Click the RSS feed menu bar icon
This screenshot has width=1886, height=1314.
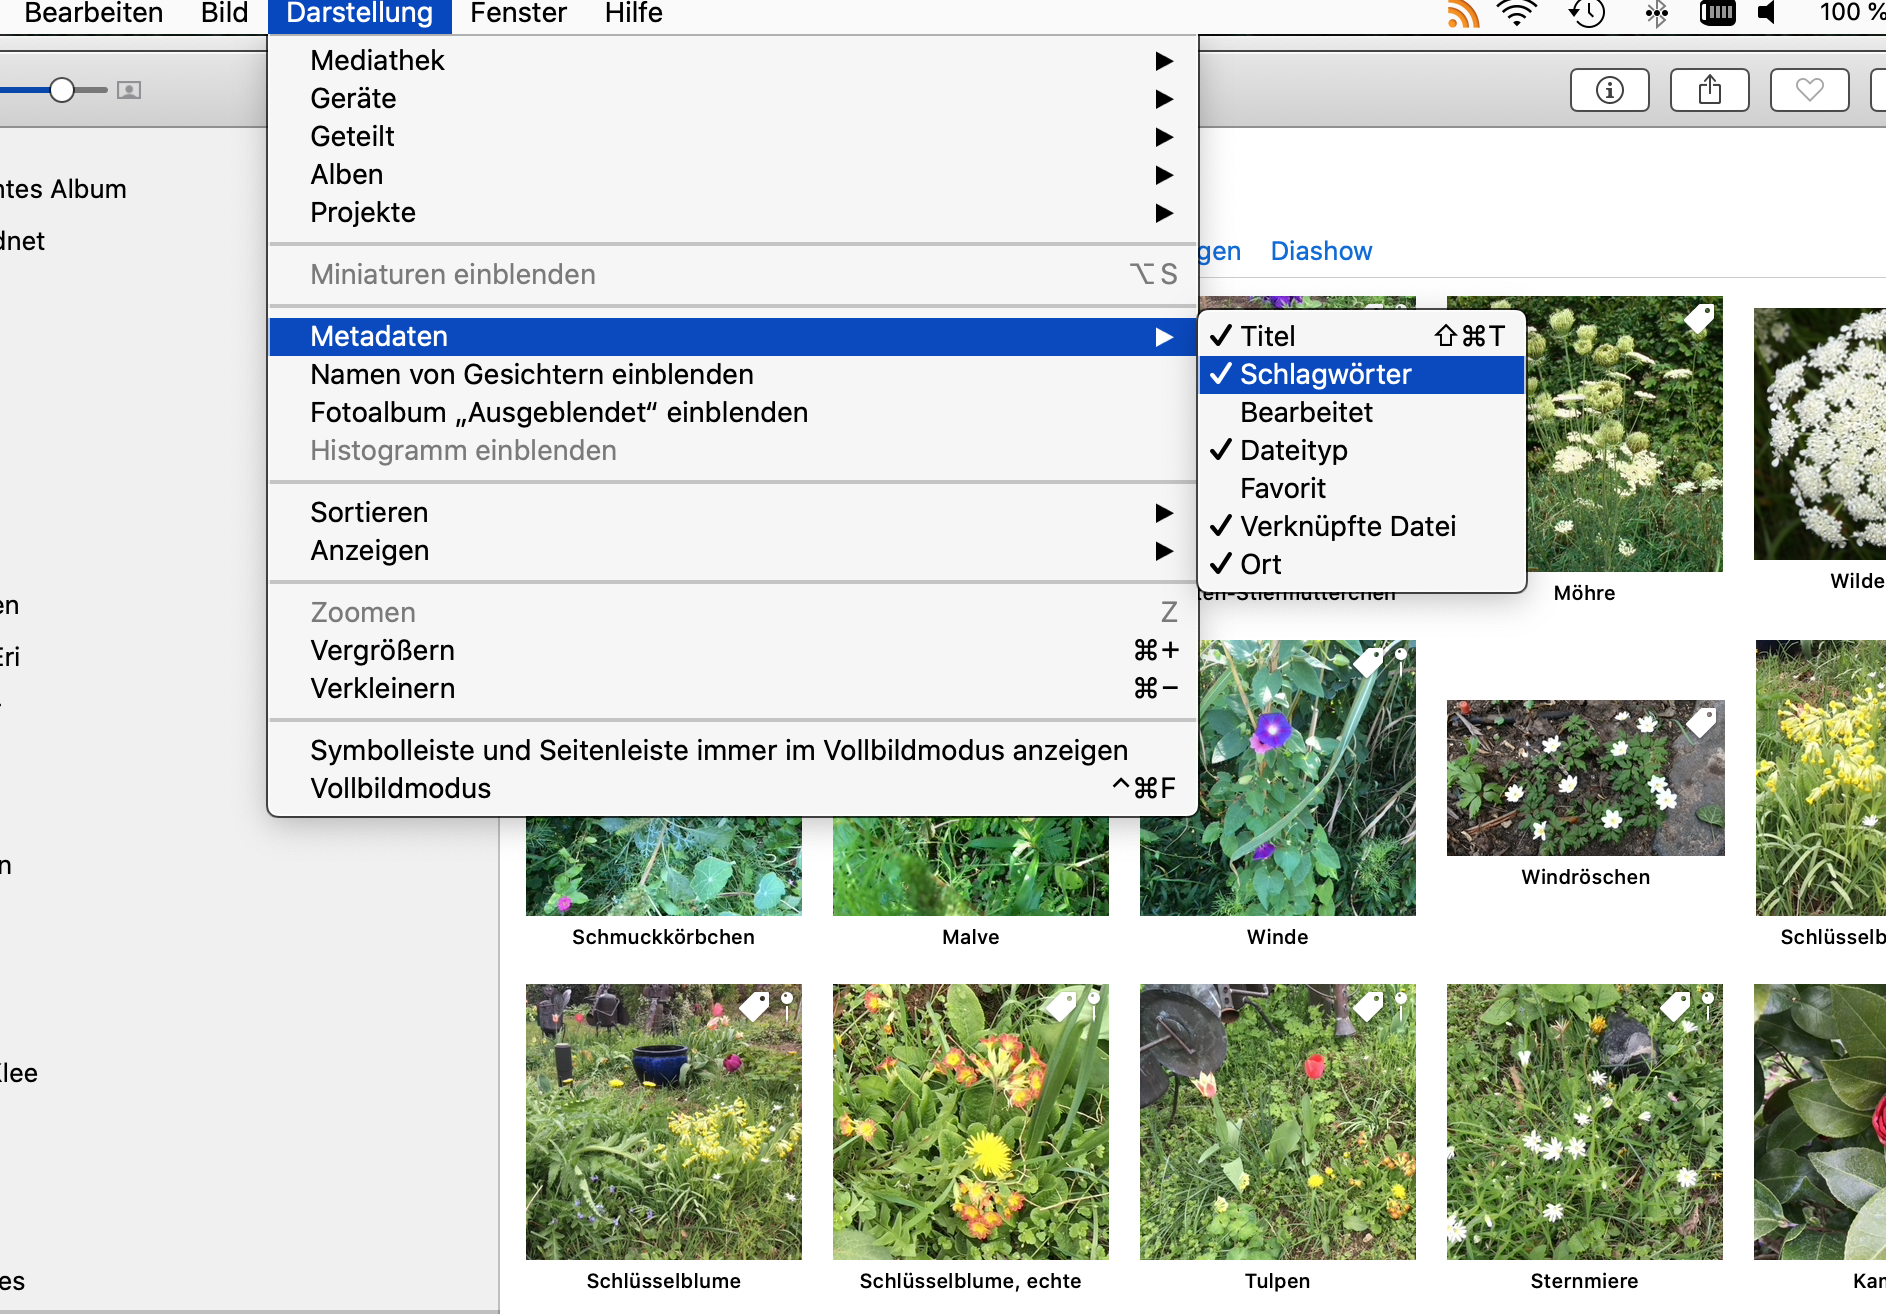pyautogui.click(x=1463, y=14)
